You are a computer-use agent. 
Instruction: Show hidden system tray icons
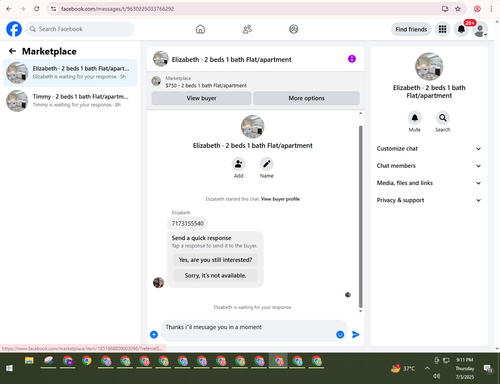coord(427,368)
